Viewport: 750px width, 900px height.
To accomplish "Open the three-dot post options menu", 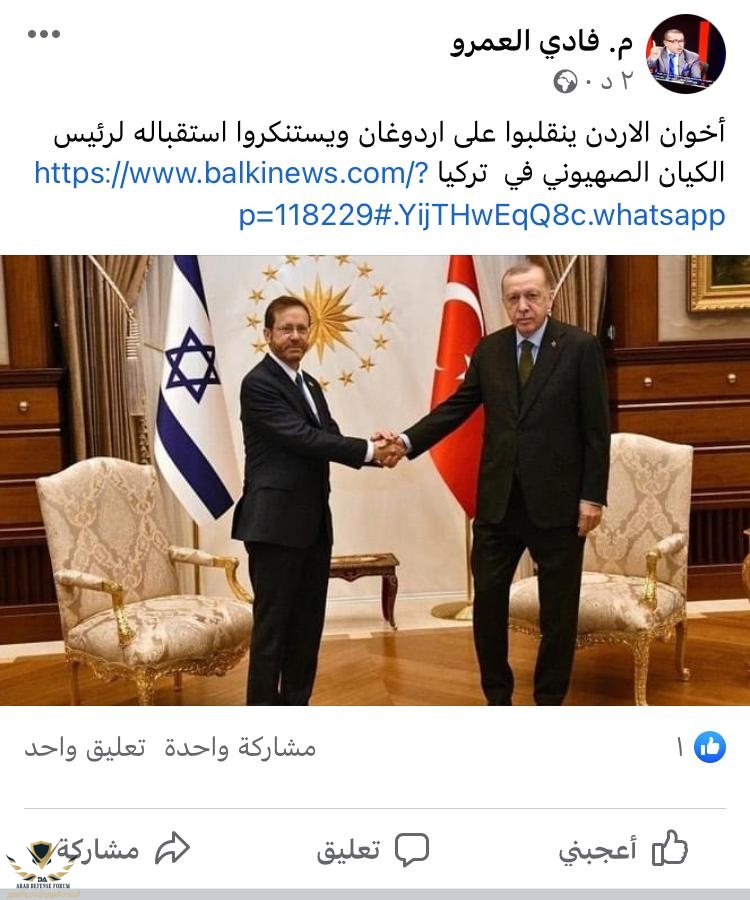I will 44,34.
